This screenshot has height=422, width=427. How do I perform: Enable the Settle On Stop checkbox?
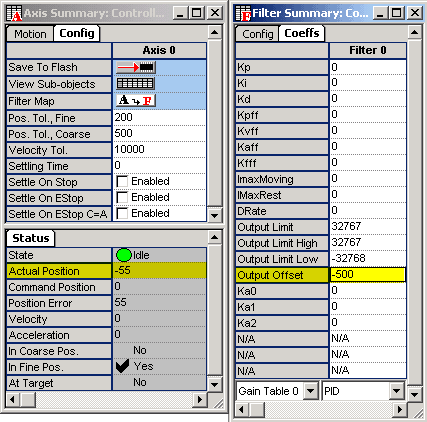pyautogui.click(x=122, y=182)
